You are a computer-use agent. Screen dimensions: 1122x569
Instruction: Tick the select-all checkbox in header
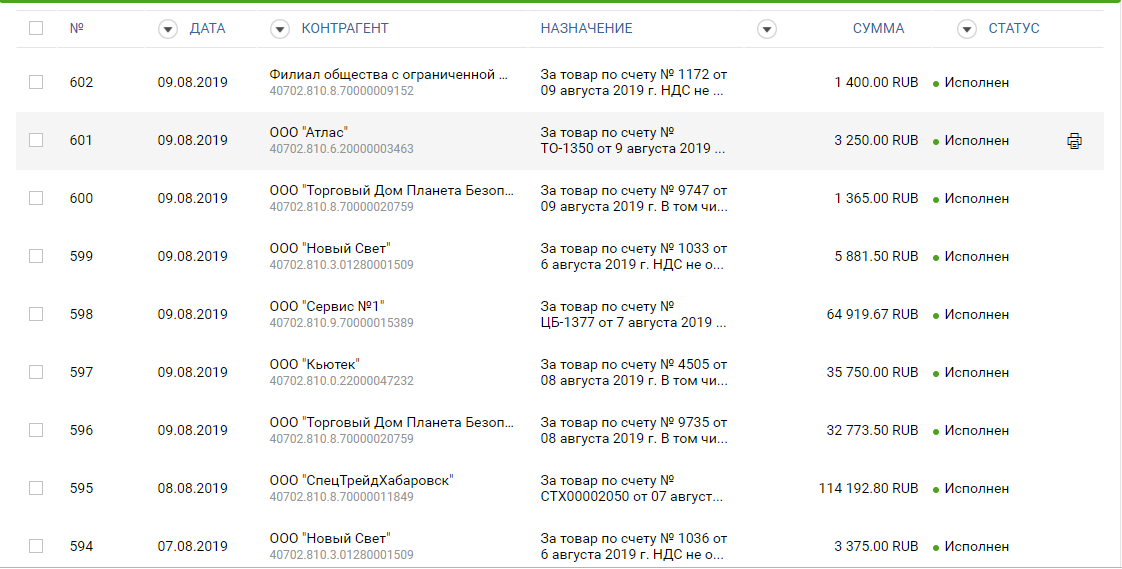36,28
